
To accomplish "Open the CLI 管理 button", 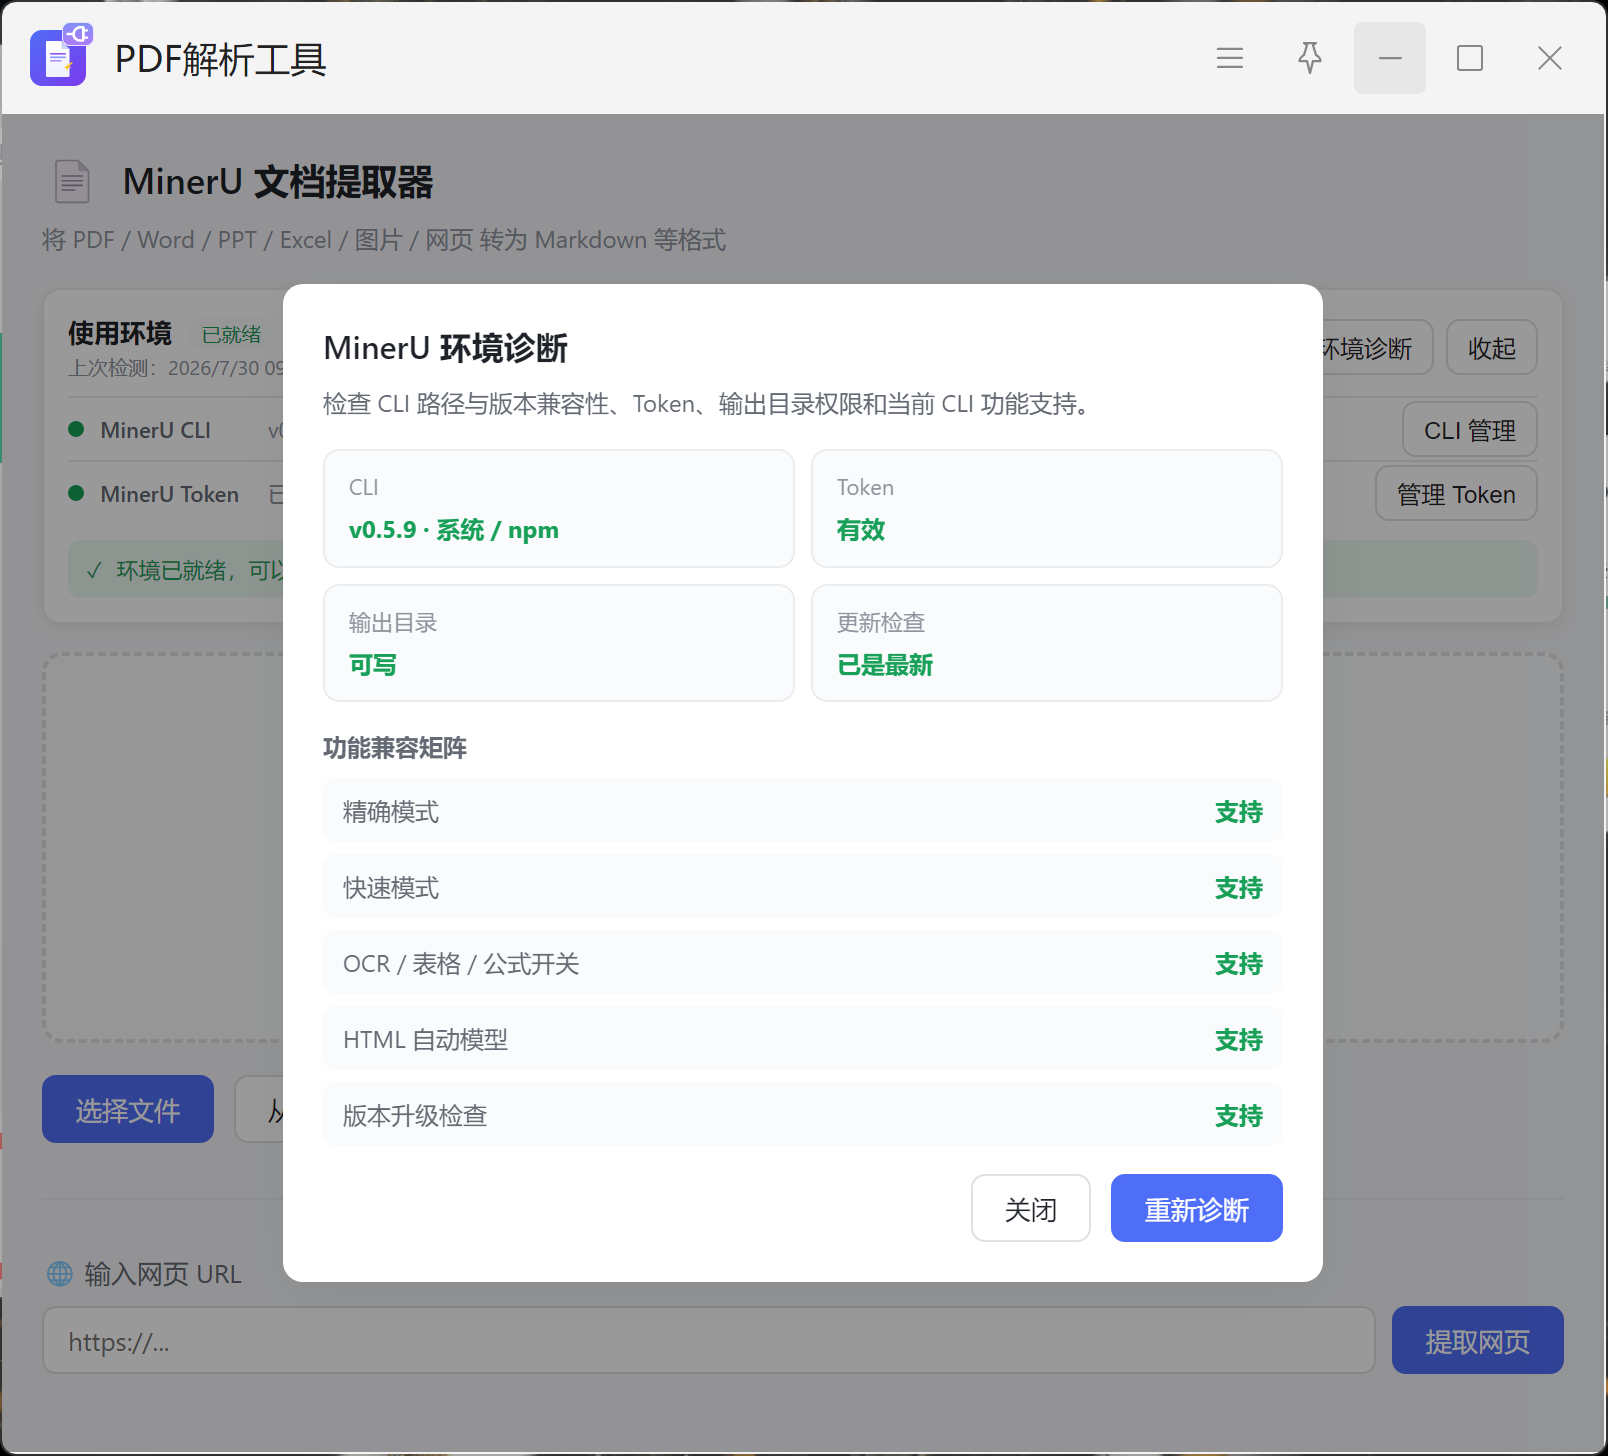I will [x=1470, y=430].
